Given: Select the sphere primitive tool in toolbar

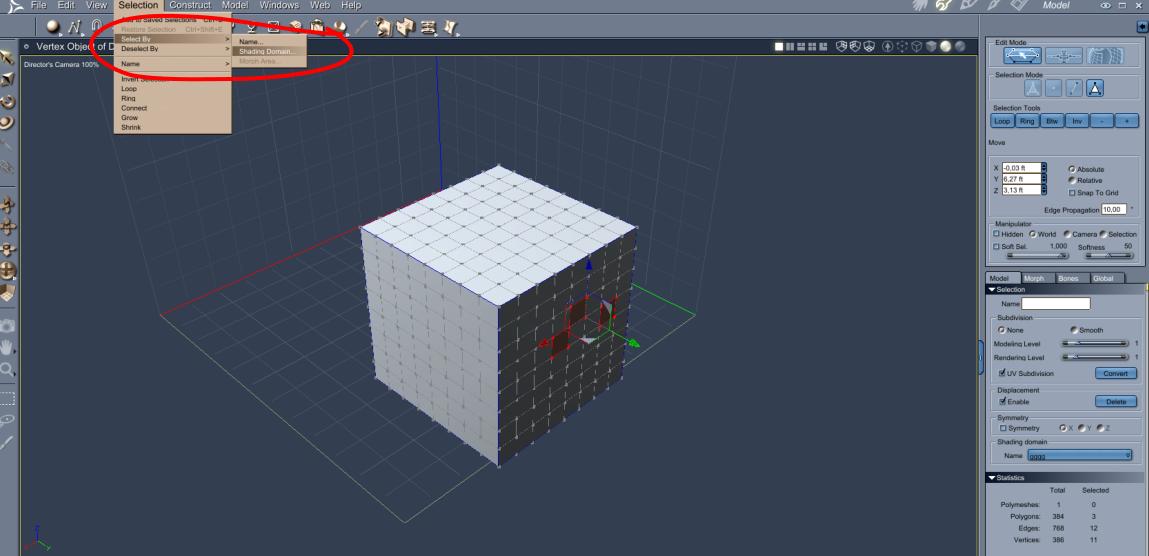Looking at the screenshot, I should pos(53,27).
